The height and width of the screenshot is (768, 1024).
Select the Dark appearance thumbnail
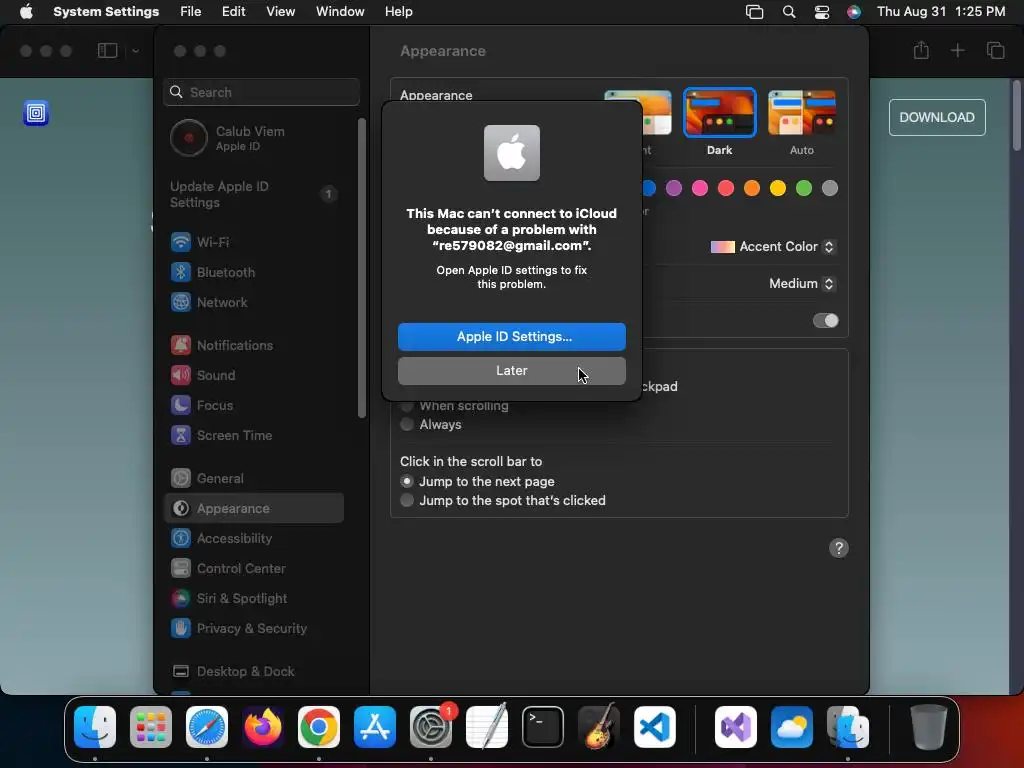(x=720, y=113)
